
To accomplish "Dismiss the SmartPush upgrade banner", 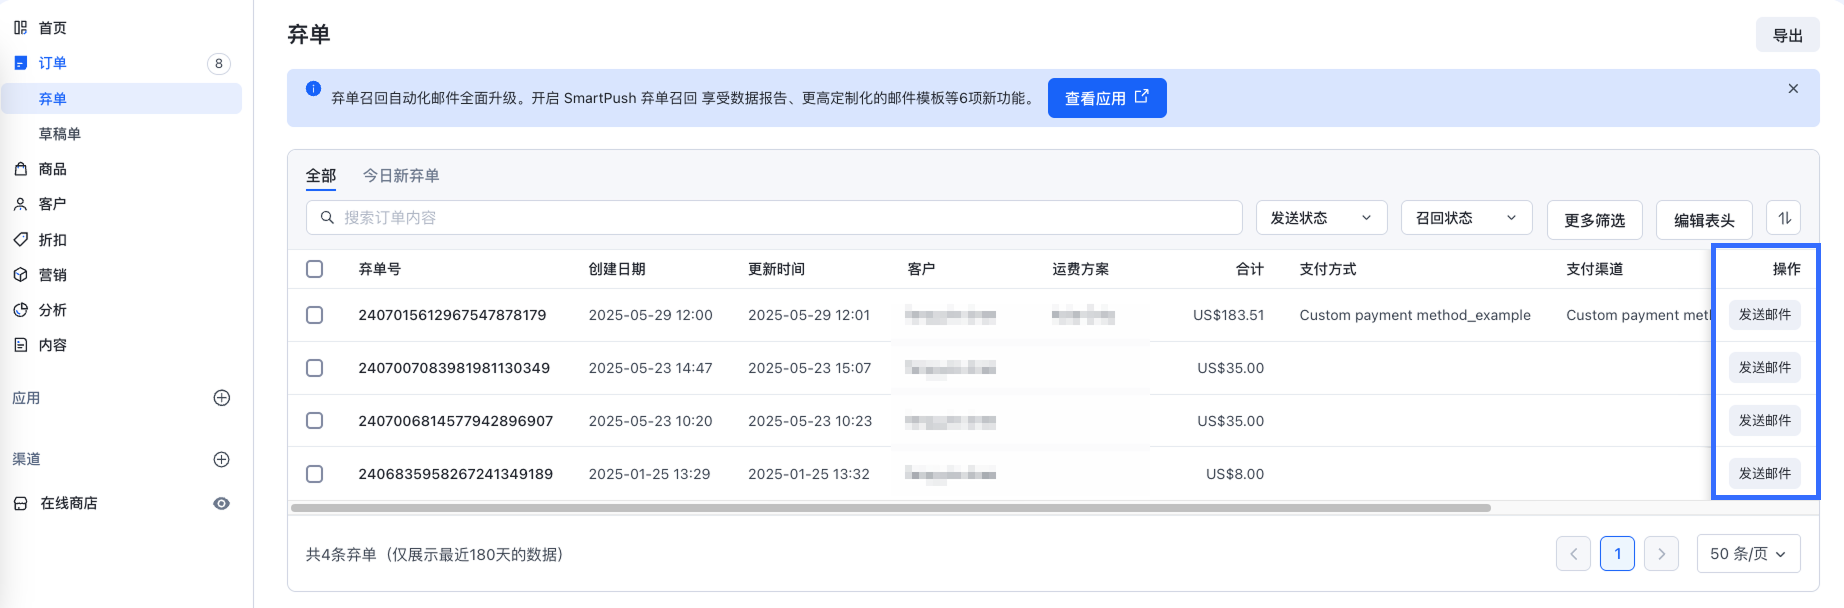I will point(1793,89).
